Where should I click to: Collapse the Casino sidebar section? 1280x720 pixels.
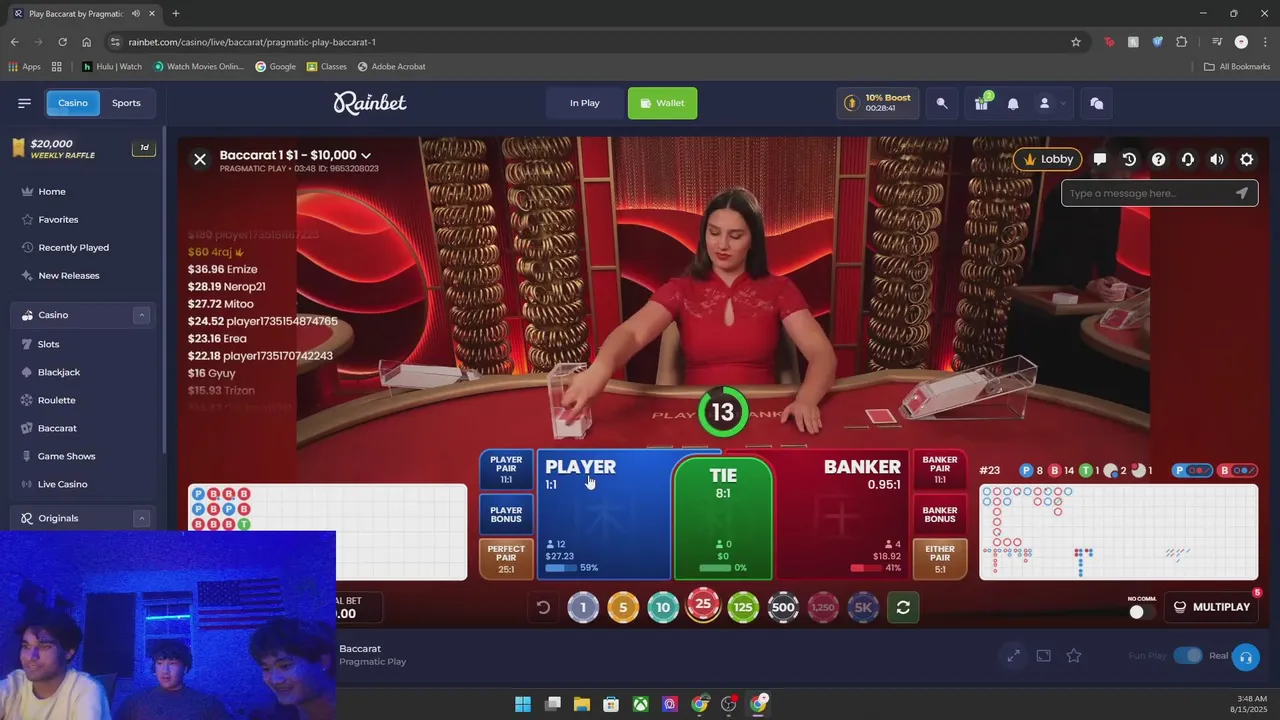tap(141, 315)
